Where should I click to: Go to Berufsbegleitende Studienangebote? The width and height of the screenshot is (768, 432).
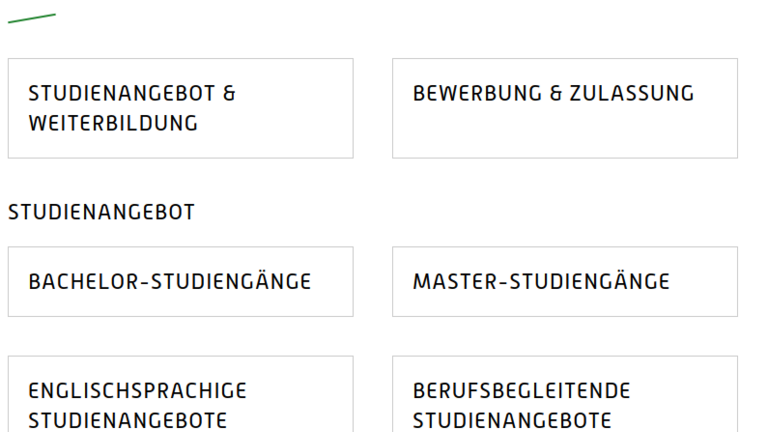pyautogui.click(x=564, y=400)
